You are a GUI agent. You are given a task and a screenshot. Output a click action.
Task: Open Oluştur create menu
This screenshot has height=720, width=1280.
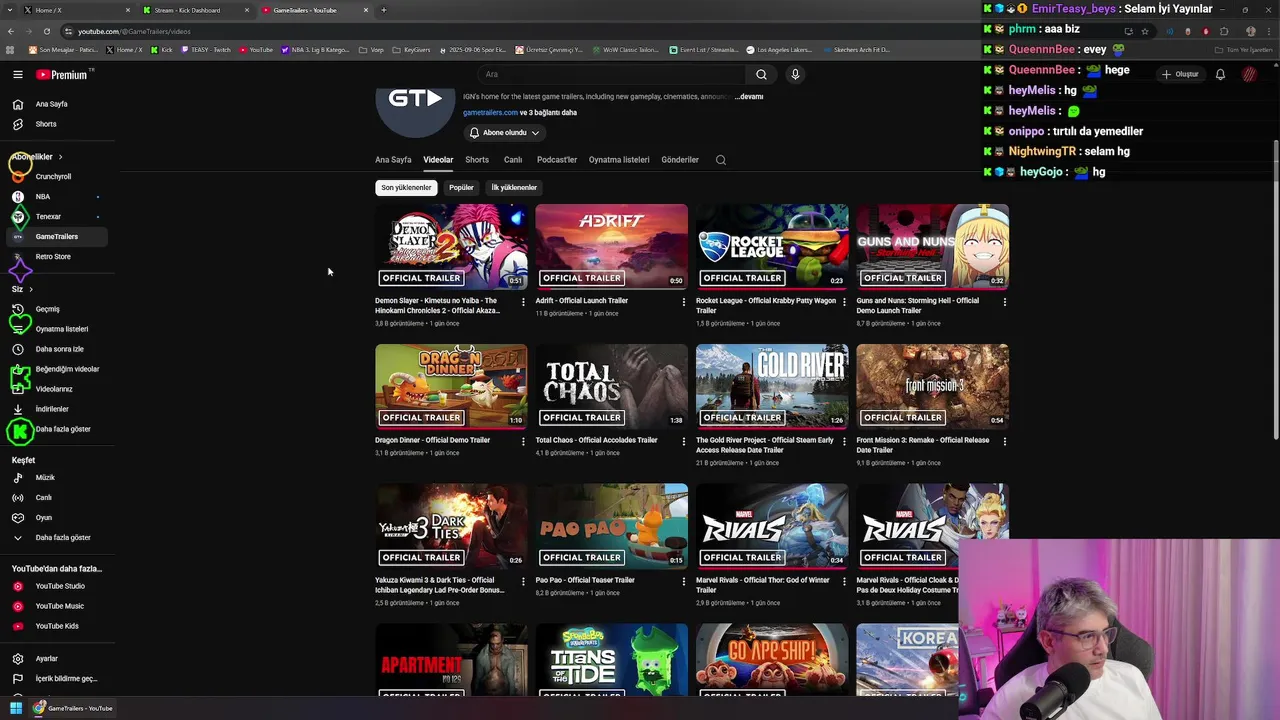(1180, 74)
